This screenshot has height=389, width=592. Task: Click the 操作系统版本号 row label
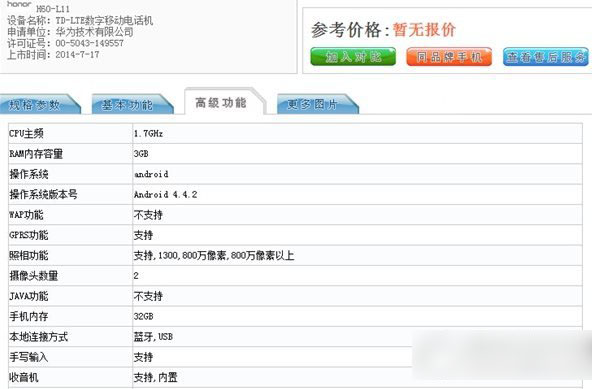(x=43, y=194)
